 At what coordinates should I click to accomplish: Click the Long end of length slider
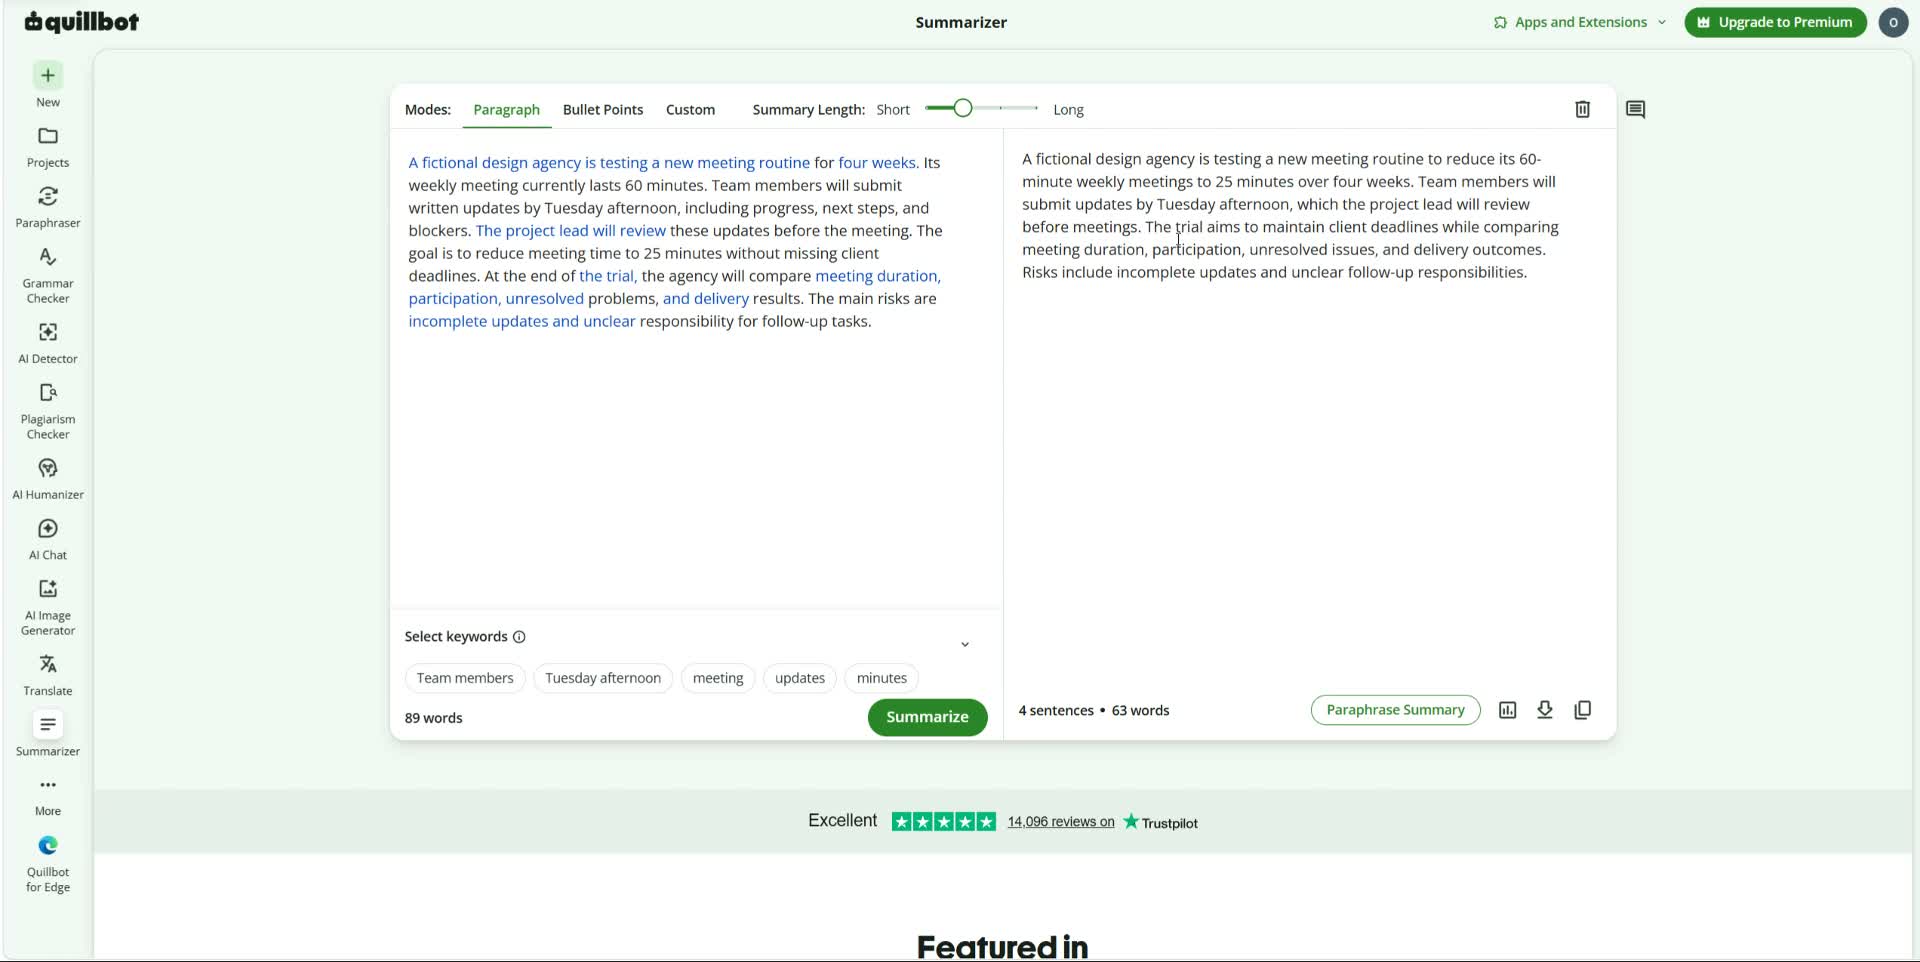coord(1036,108)
